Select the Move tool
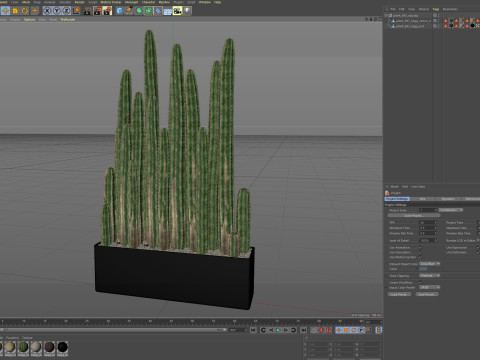The height and width of the screenshot is (360, 480). [x=5, y=11]
